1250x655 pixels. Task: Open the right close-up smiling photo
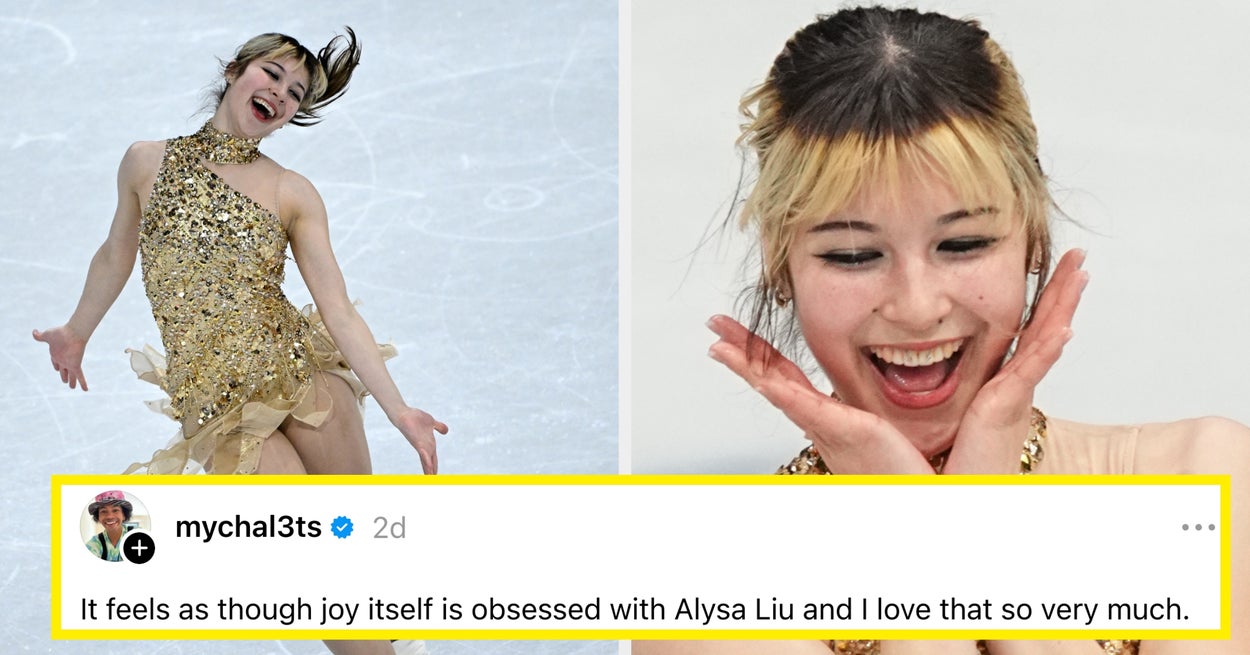940,238
